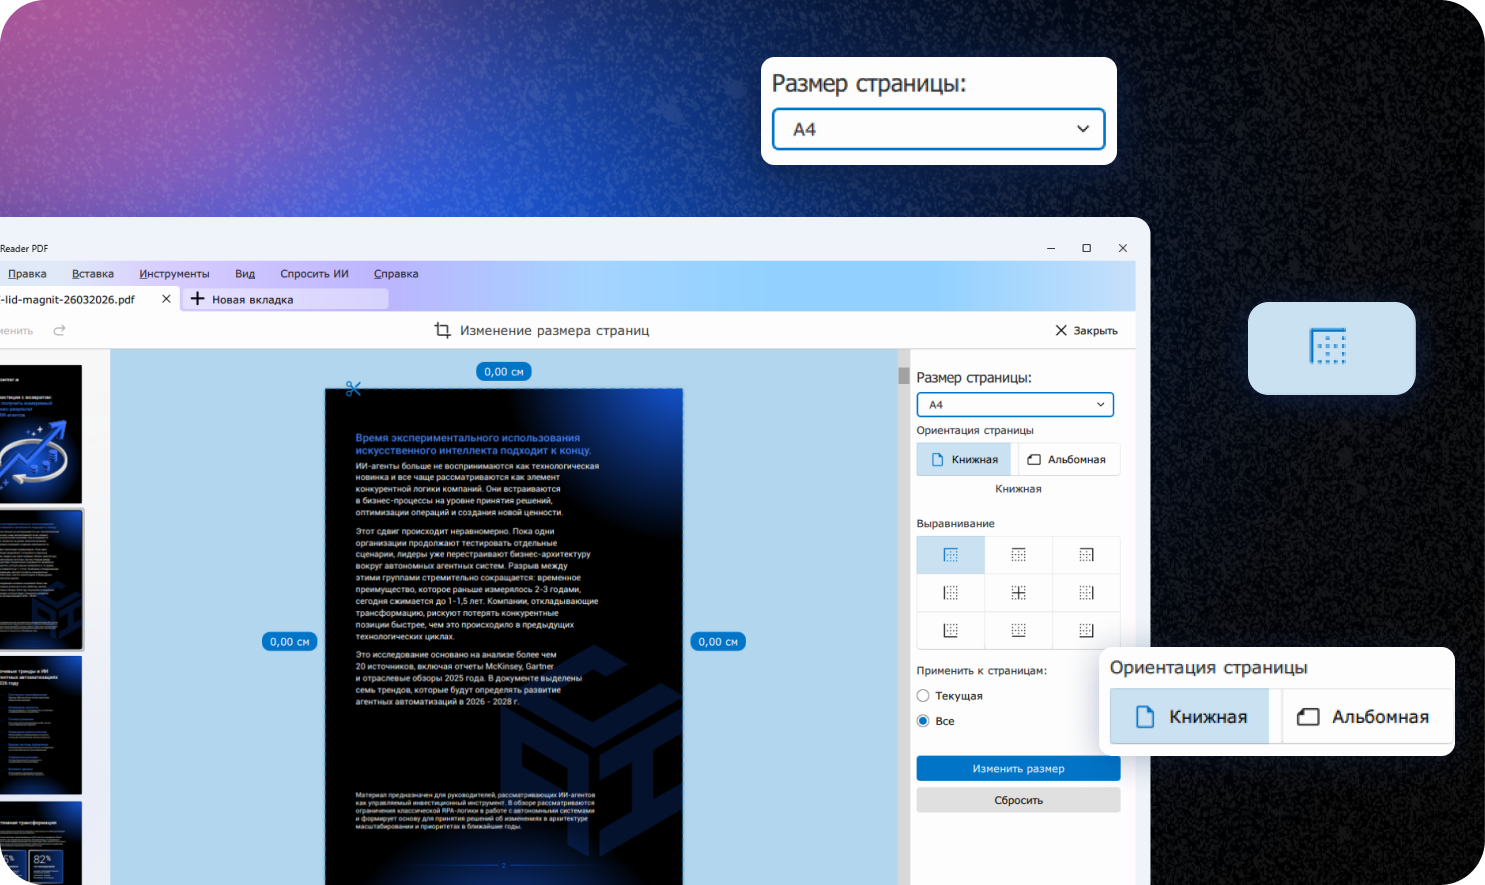Viewport: 1485px width, 885px height.
Task: Click the left margin 0,00 см label
Action: point(290,642)
